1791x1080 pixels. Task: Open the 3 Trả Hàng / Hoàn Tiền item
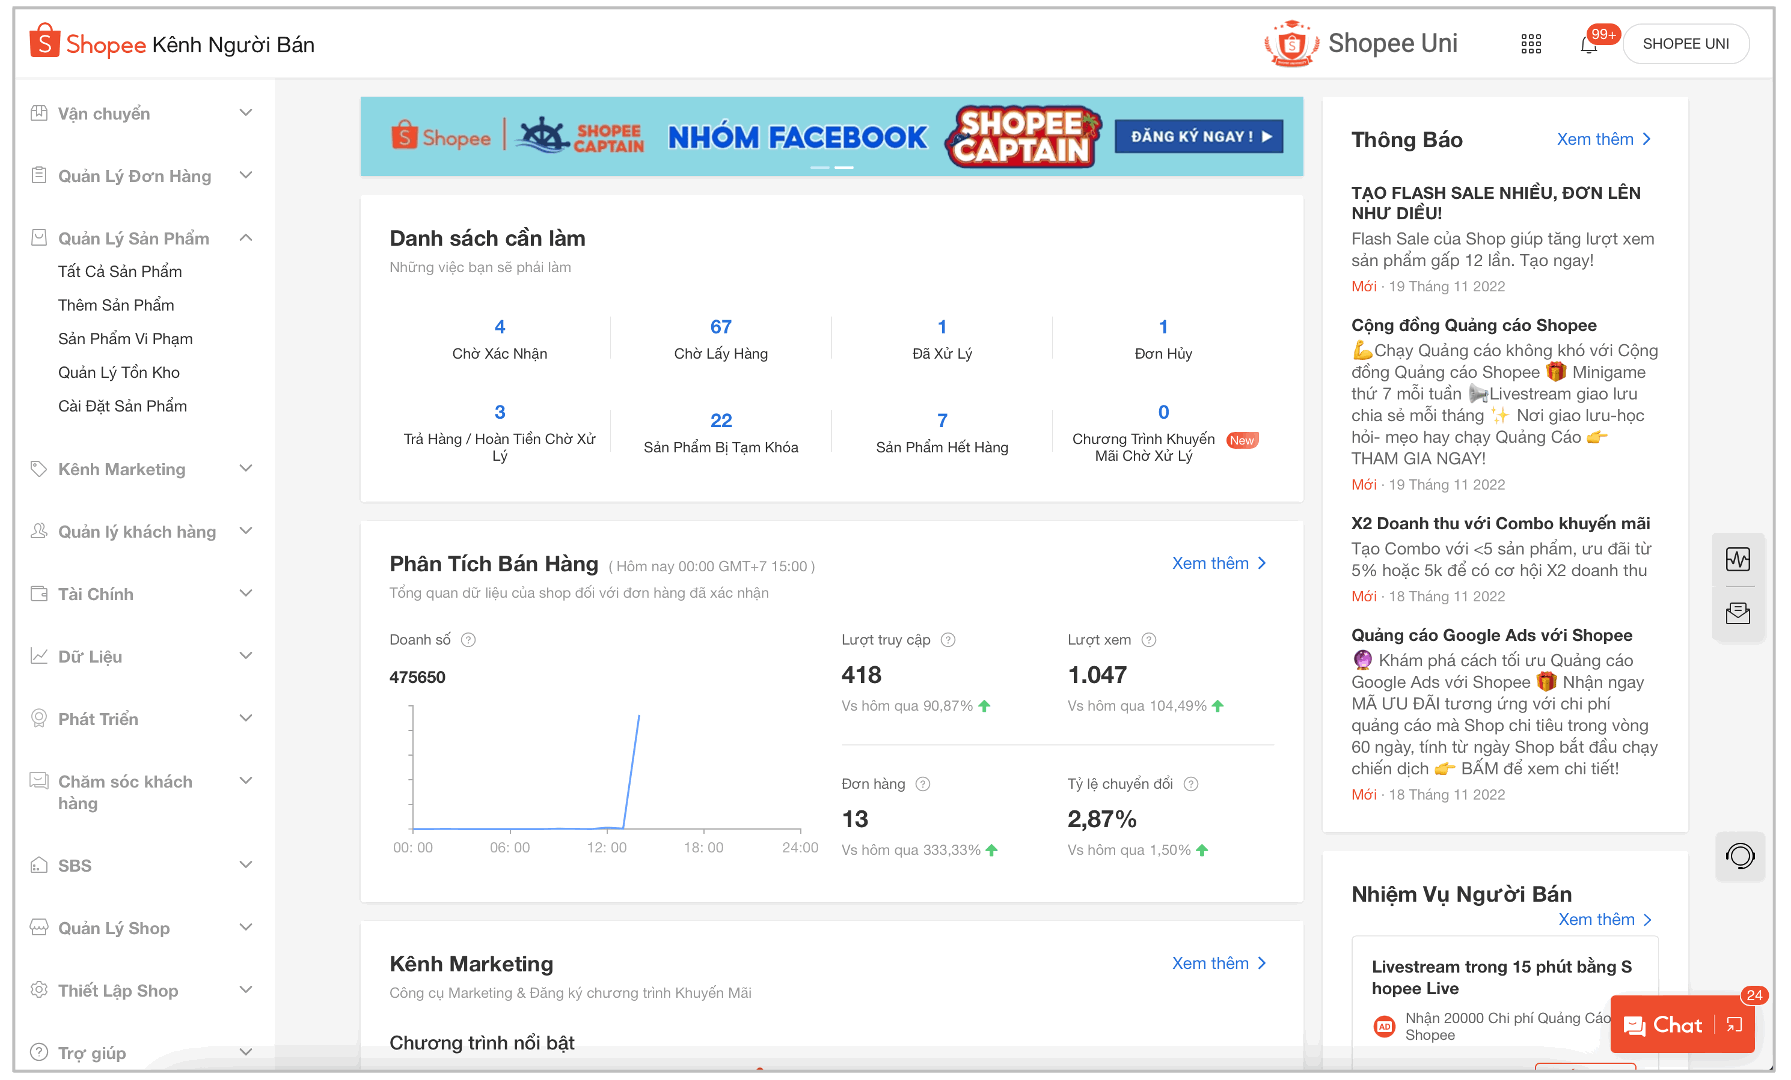(x=500, y=433)
